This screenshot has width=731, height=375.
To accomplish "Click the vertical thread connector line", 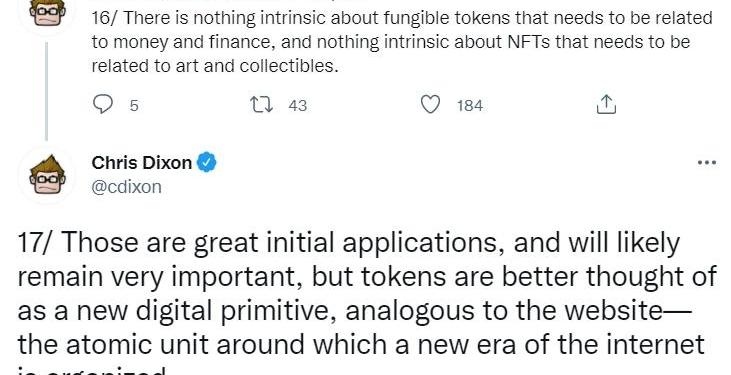I will pos(46,91).
